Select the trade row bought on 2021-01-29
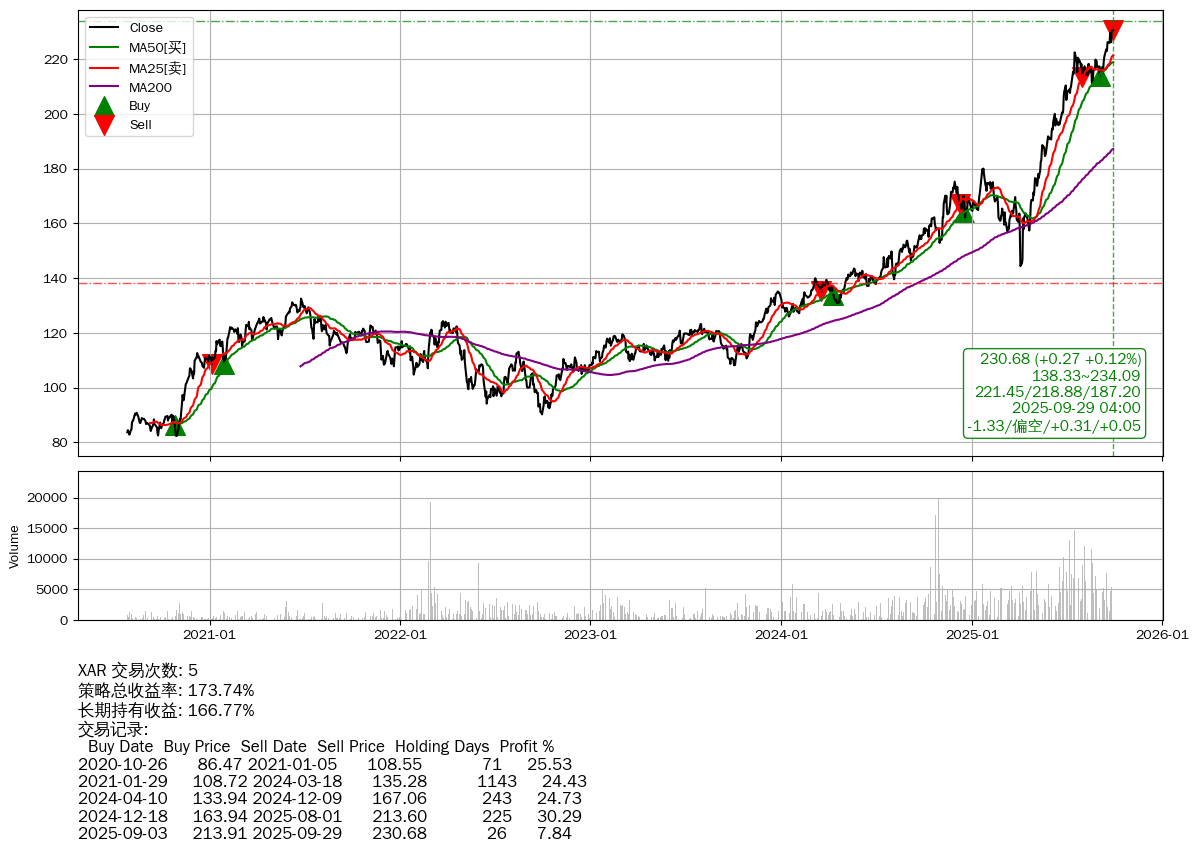The width and height of the screenshot is (1199, 852). (x=332, y=781)
